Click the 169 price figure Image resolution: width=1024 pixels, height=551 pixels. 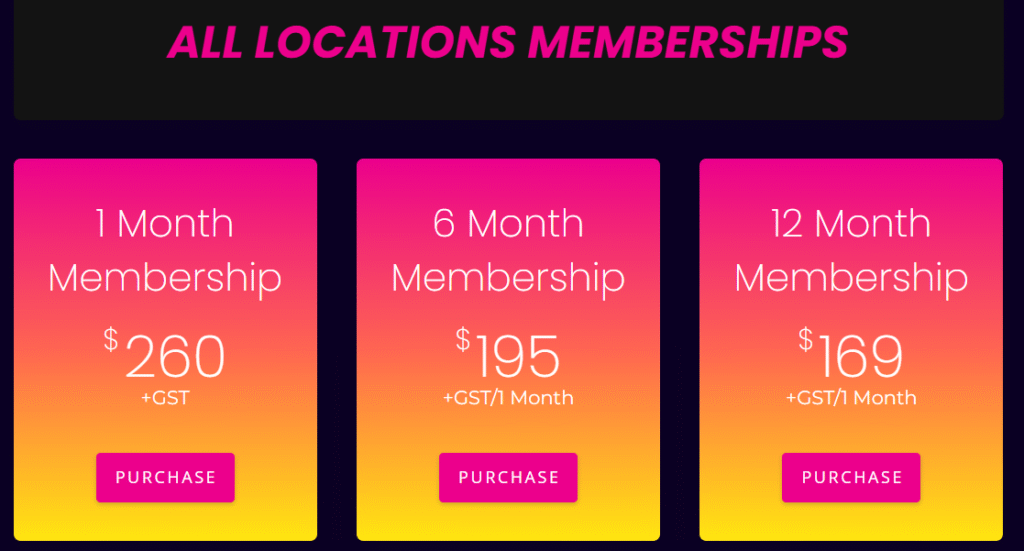pos(861,356)
